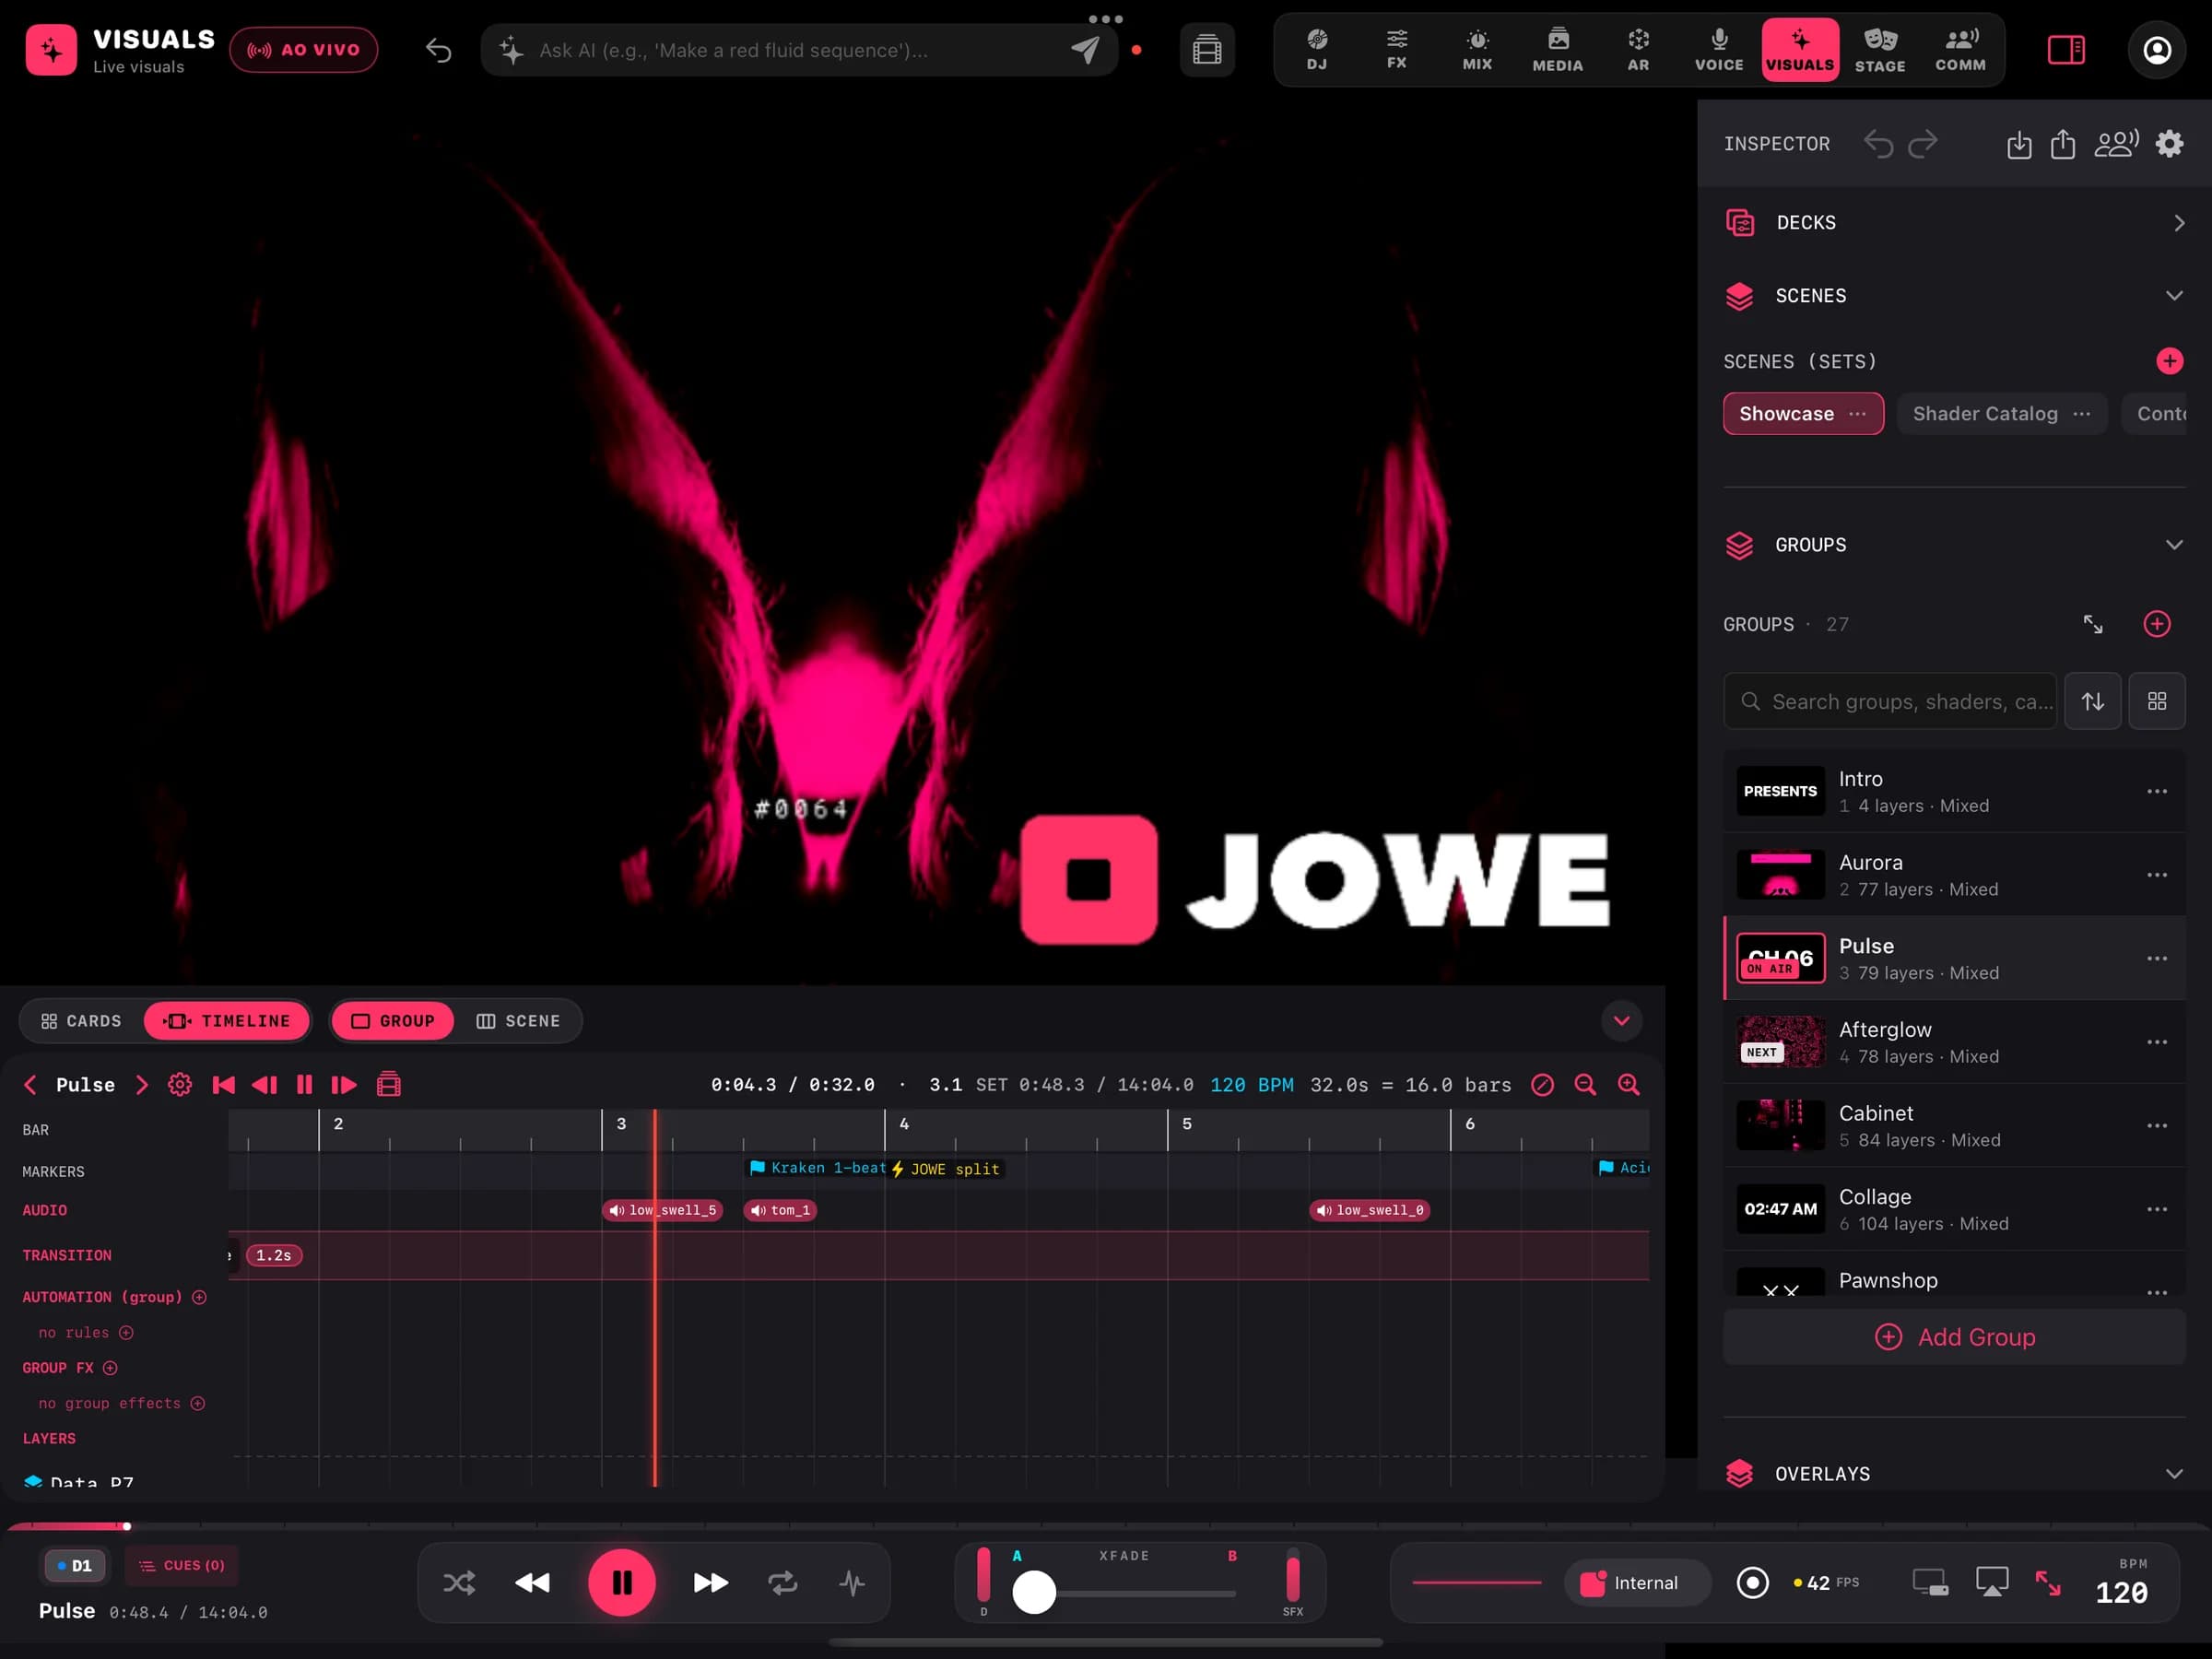Toggle the AO VIVO live mode
The height and width of the screenshot is (1659, 2212).
pos(303,50)
